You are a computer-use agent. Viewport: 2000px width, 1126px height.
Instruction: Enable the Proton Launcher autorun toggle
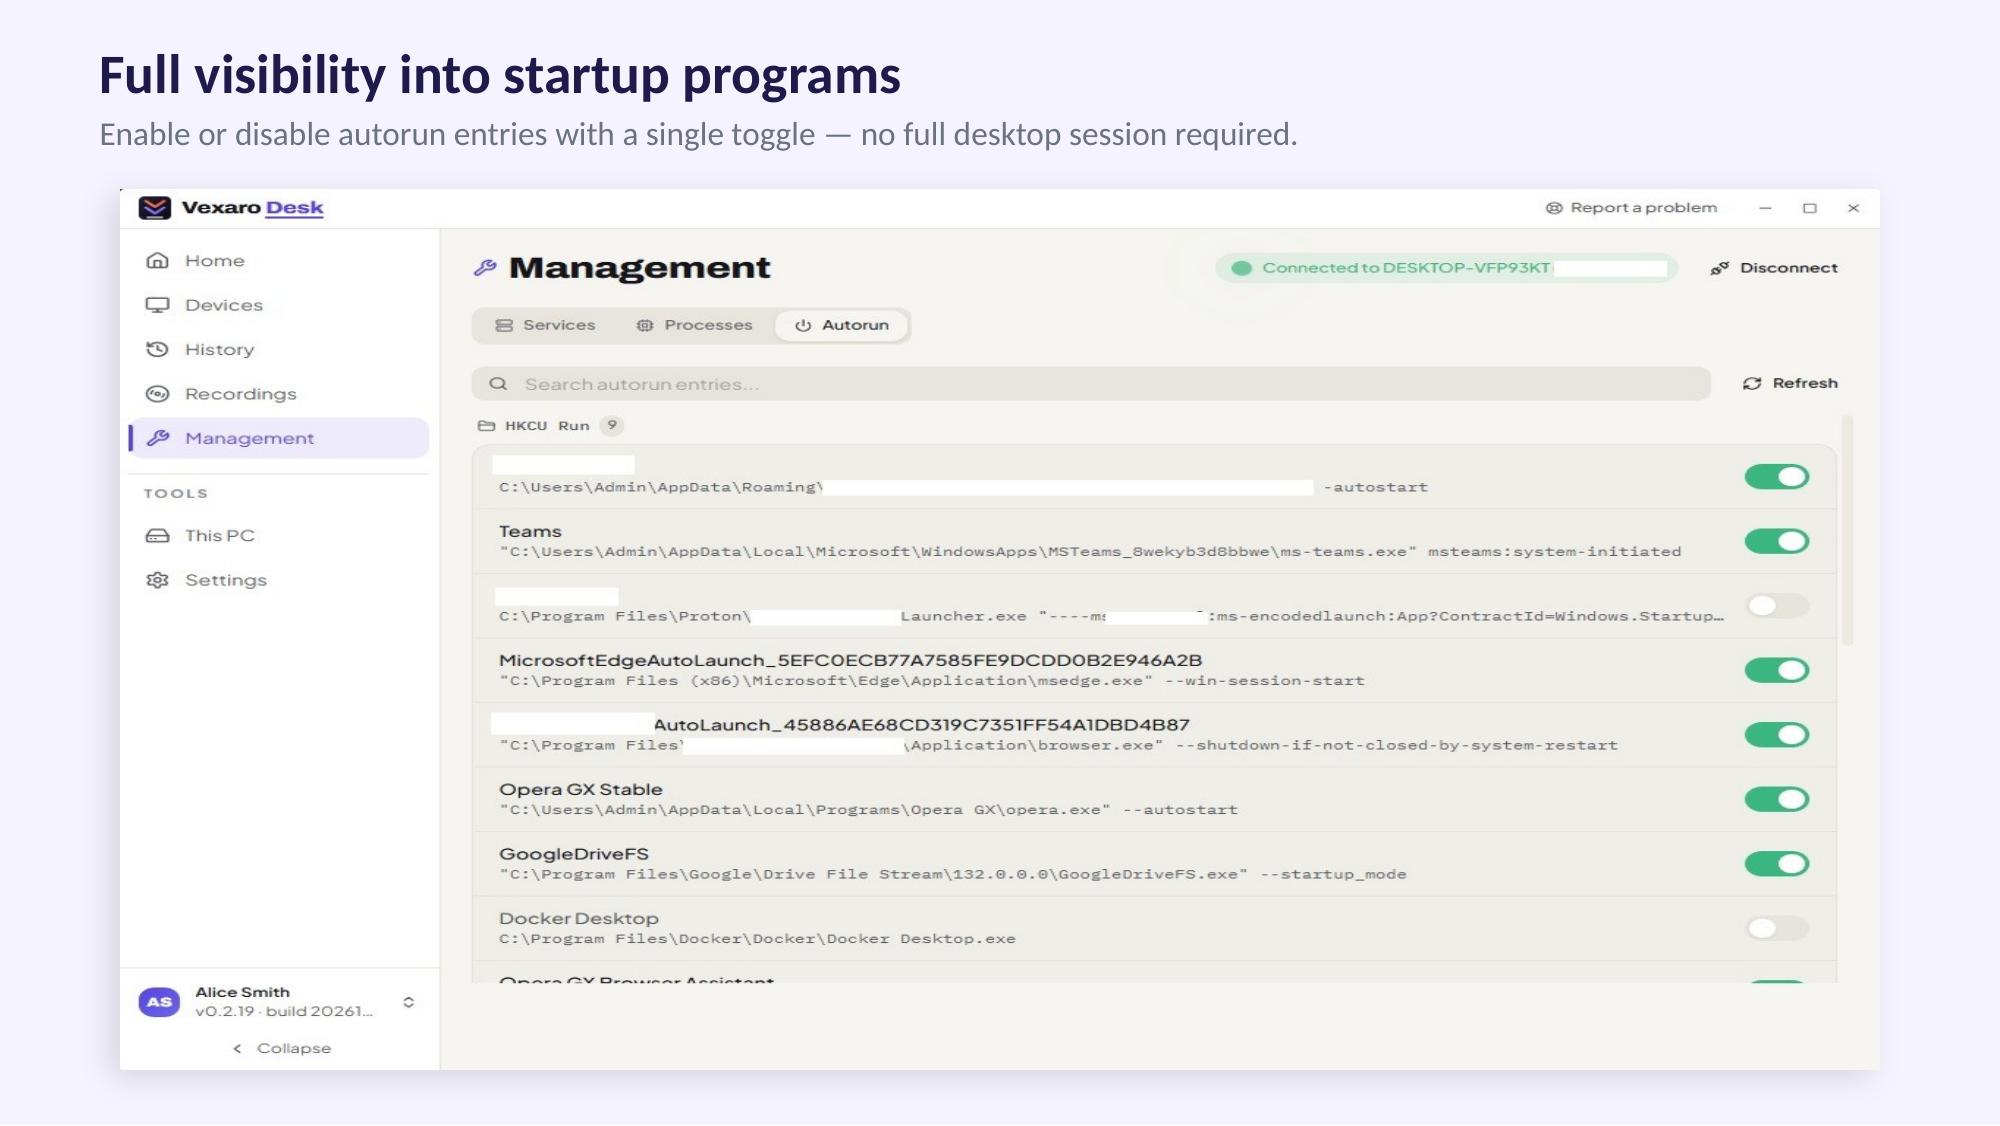[1777, 605]
